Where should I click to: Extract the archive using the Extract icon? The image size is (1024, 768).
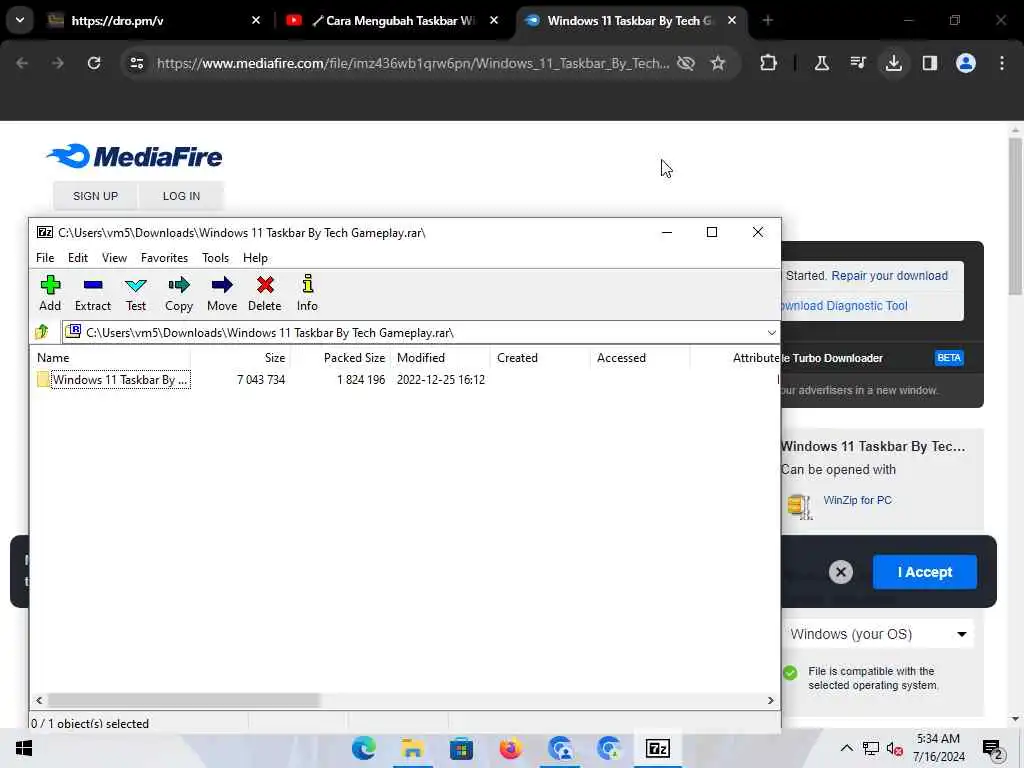point(93,293)
